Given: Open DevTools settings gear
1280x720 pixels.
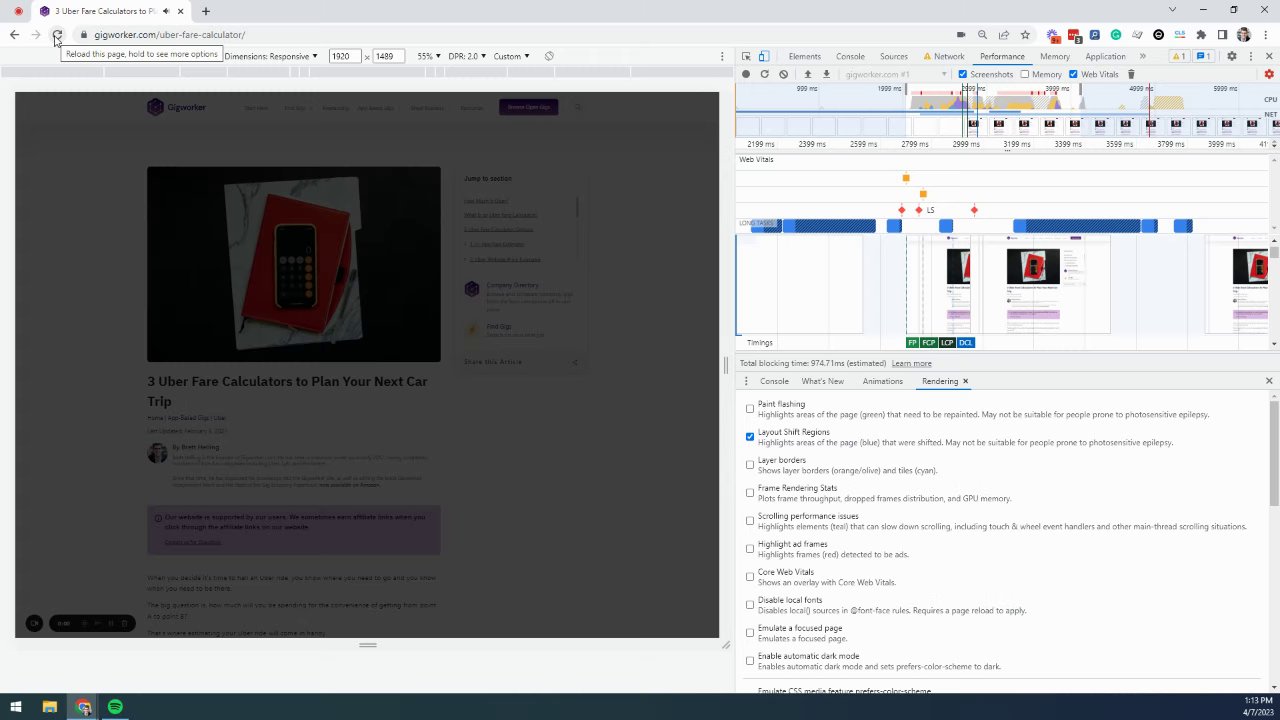Looking at the screenshot, I should pos(1232,56).
